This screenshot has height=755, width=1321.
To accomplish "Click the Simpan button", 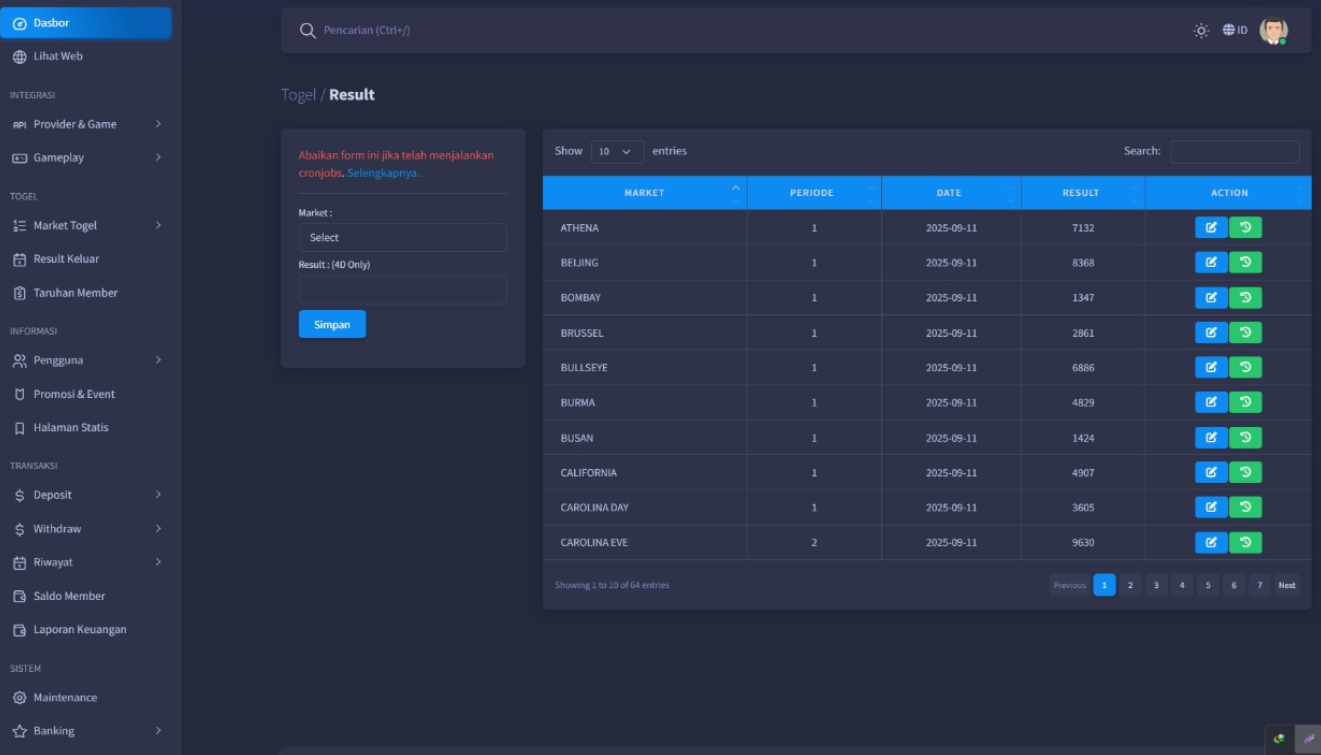I will 332,324.
